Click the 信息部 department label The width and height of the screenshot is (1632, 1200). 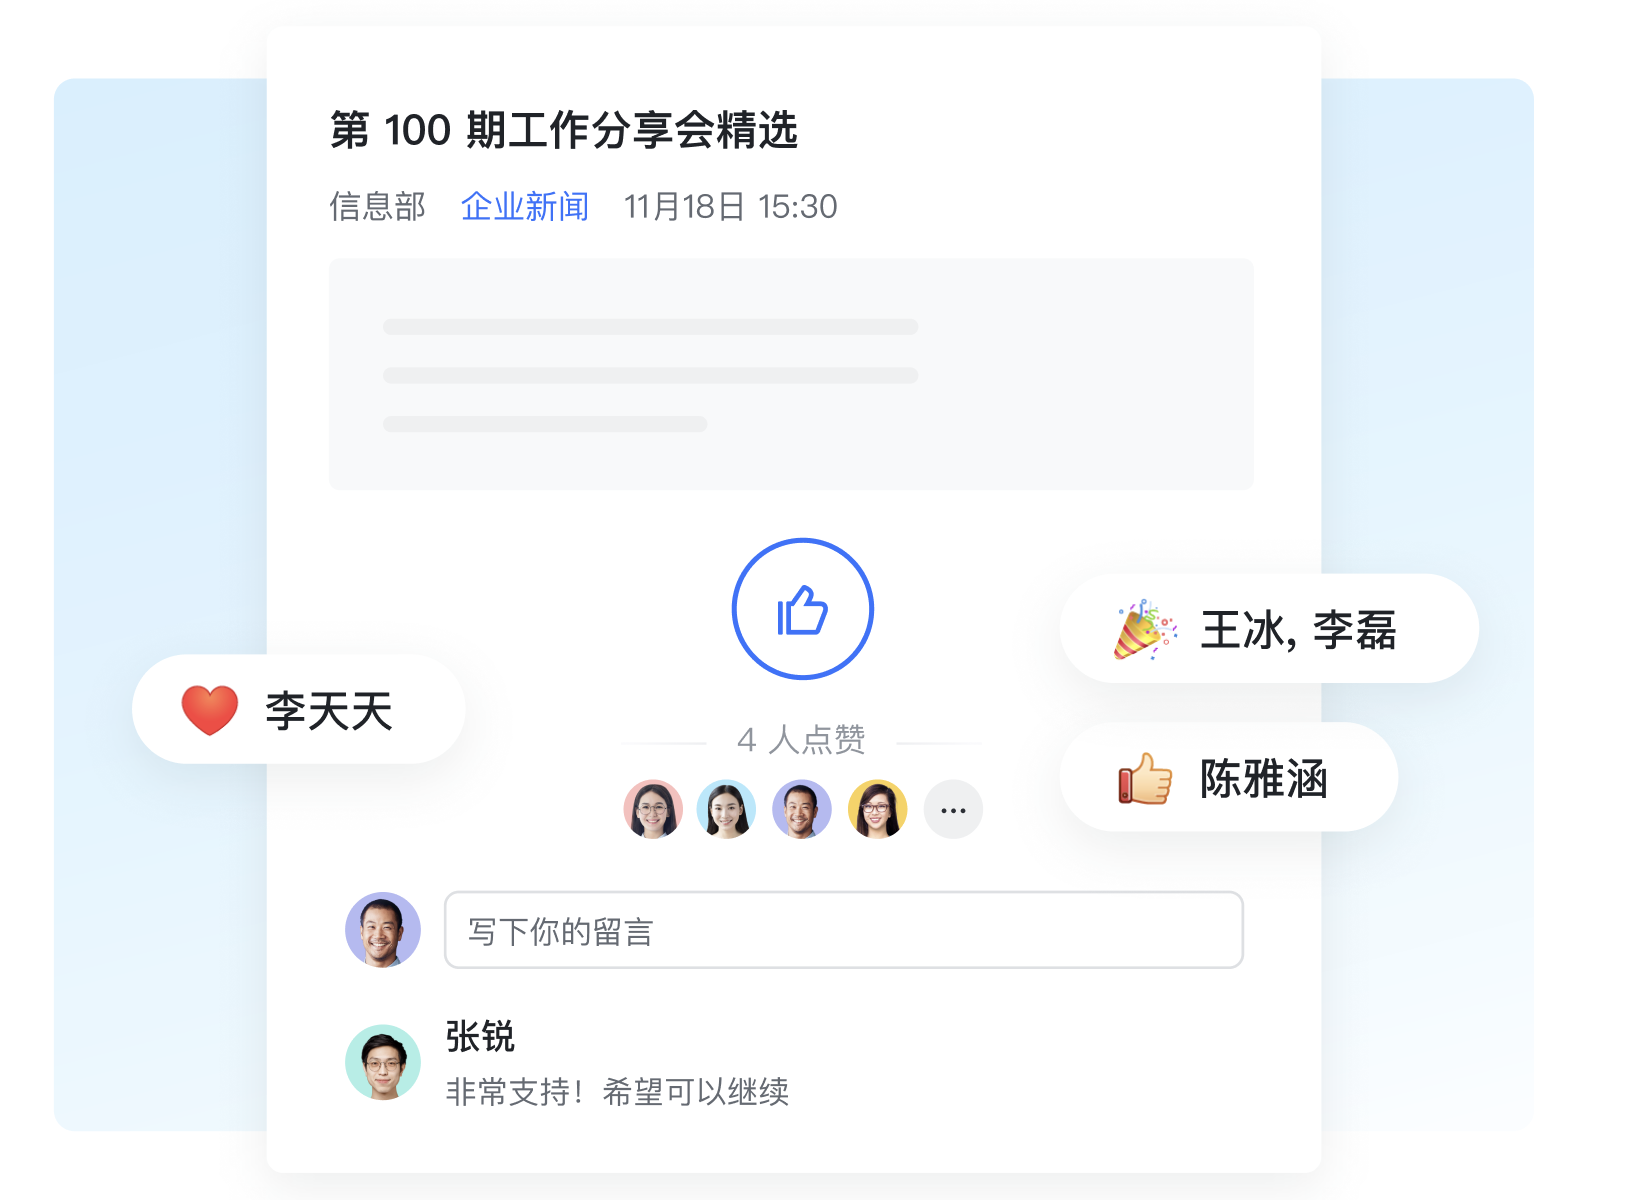click(x=378, y=206)
